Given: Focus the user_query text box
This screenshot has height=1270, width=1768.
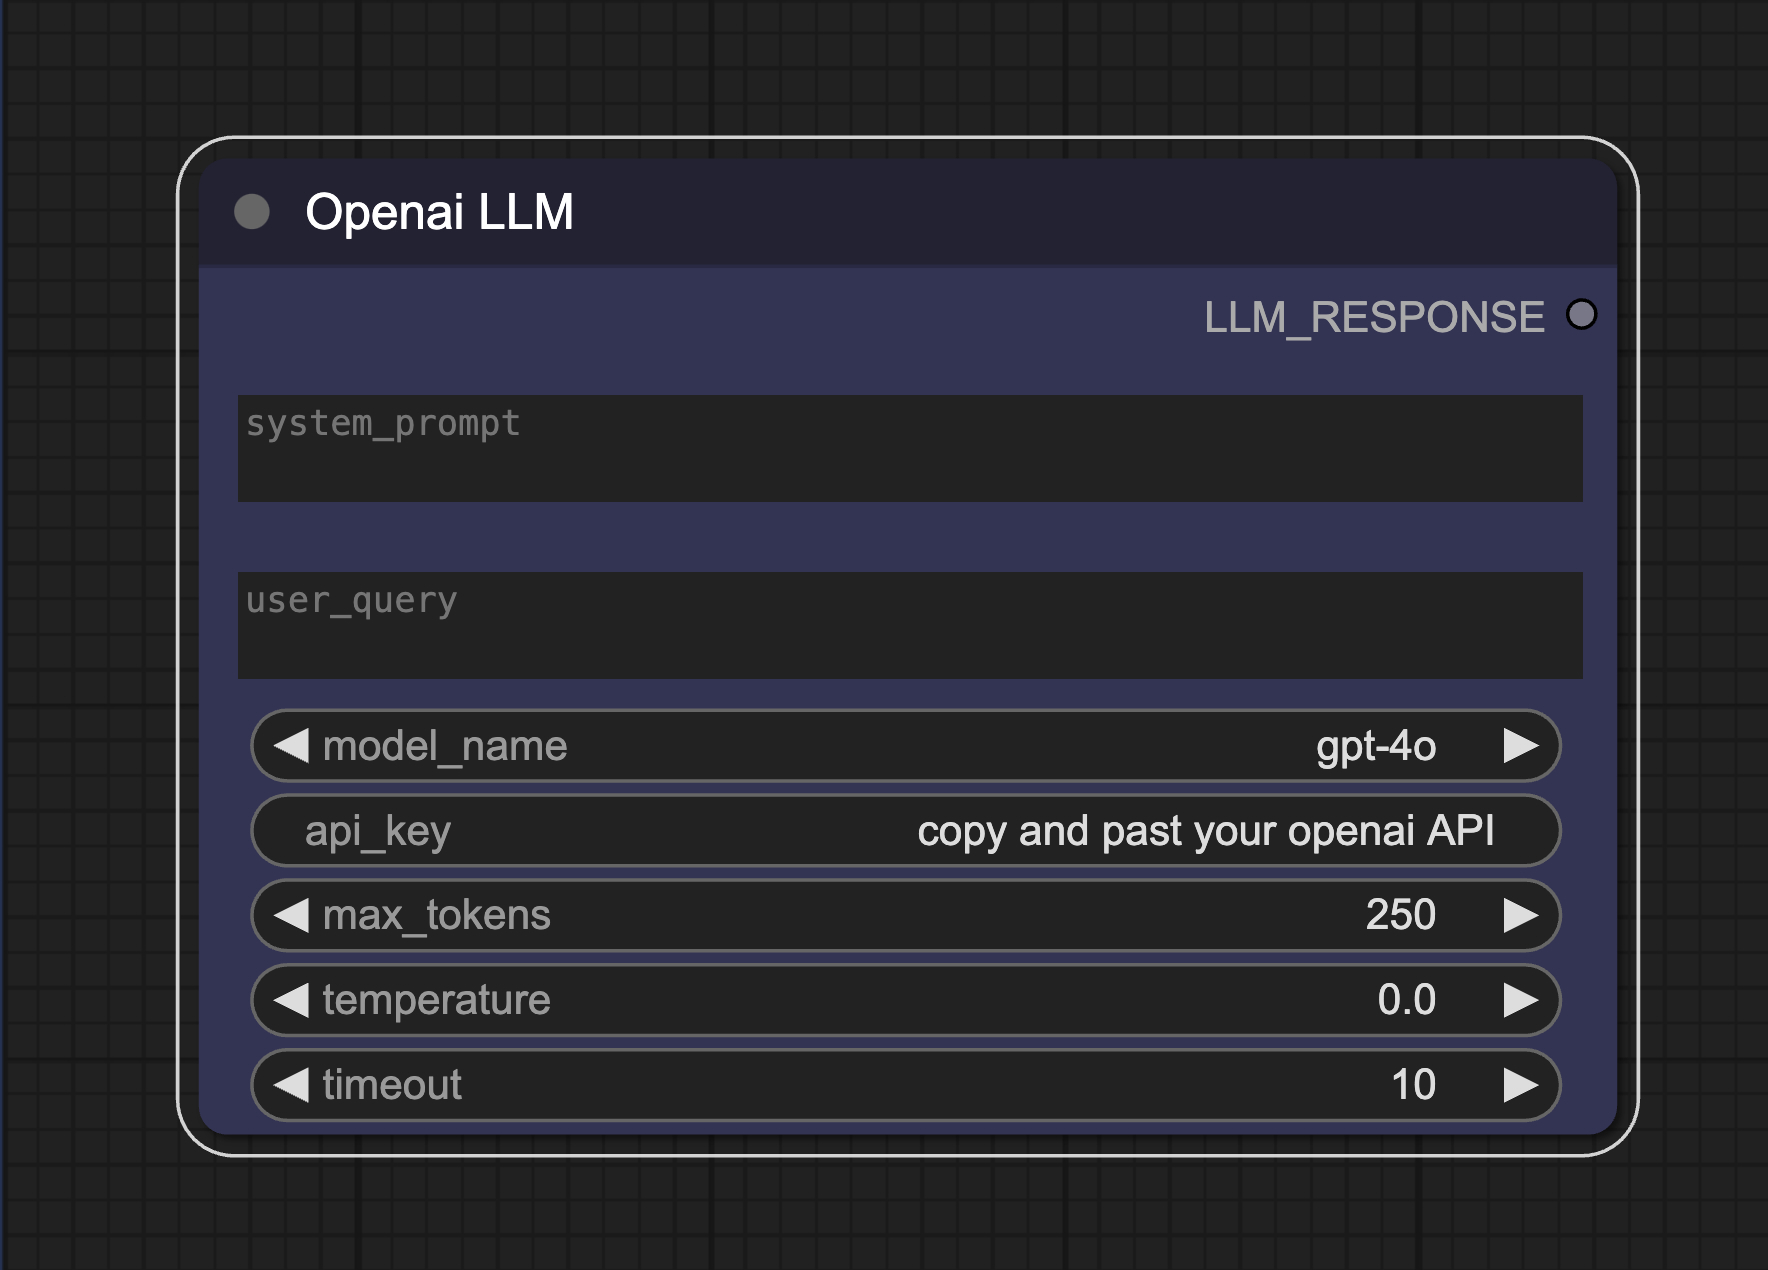Looking at the screenshot, I should (910, 625).
